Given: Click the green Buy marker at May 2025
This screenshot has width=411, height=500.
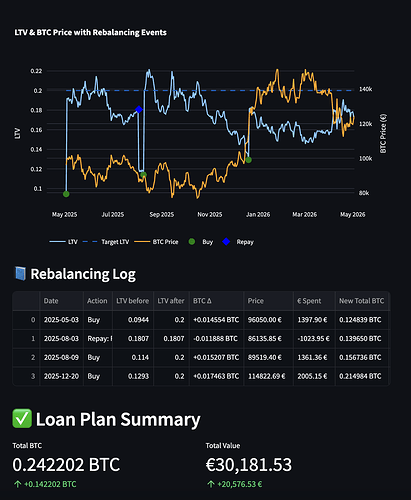Looking at the screenshot, I should 66,194.
